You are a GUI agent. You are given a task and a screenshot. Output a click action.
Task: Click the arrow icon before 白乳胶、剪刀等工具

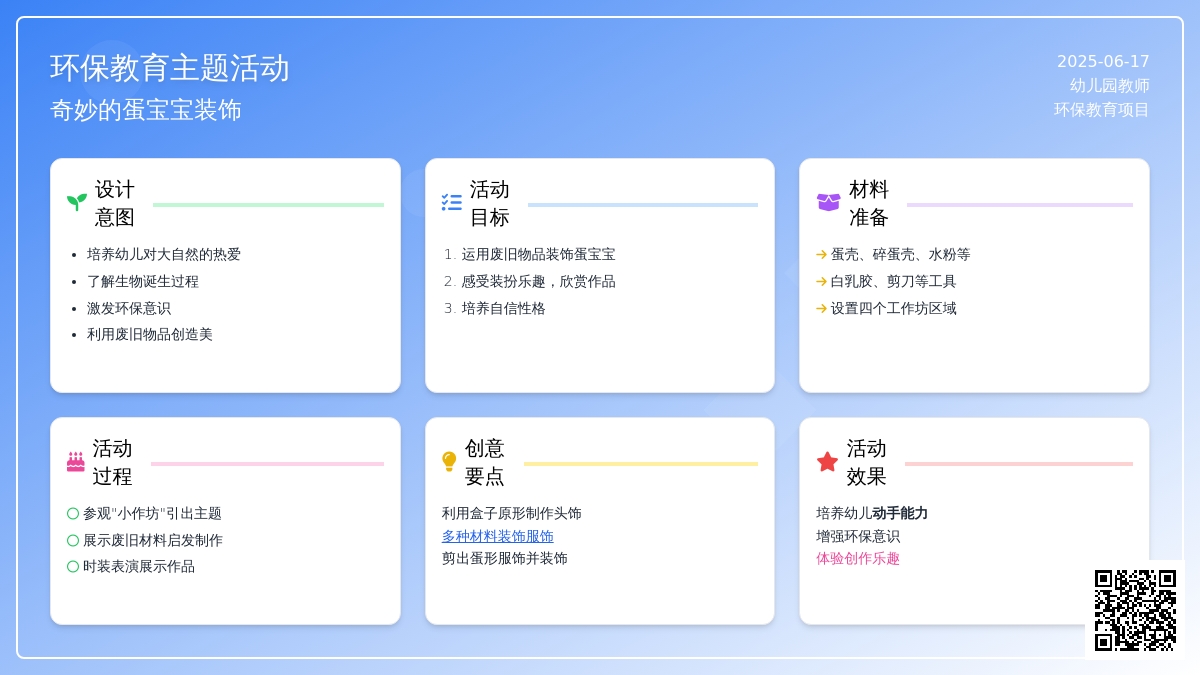click(822, 282)
